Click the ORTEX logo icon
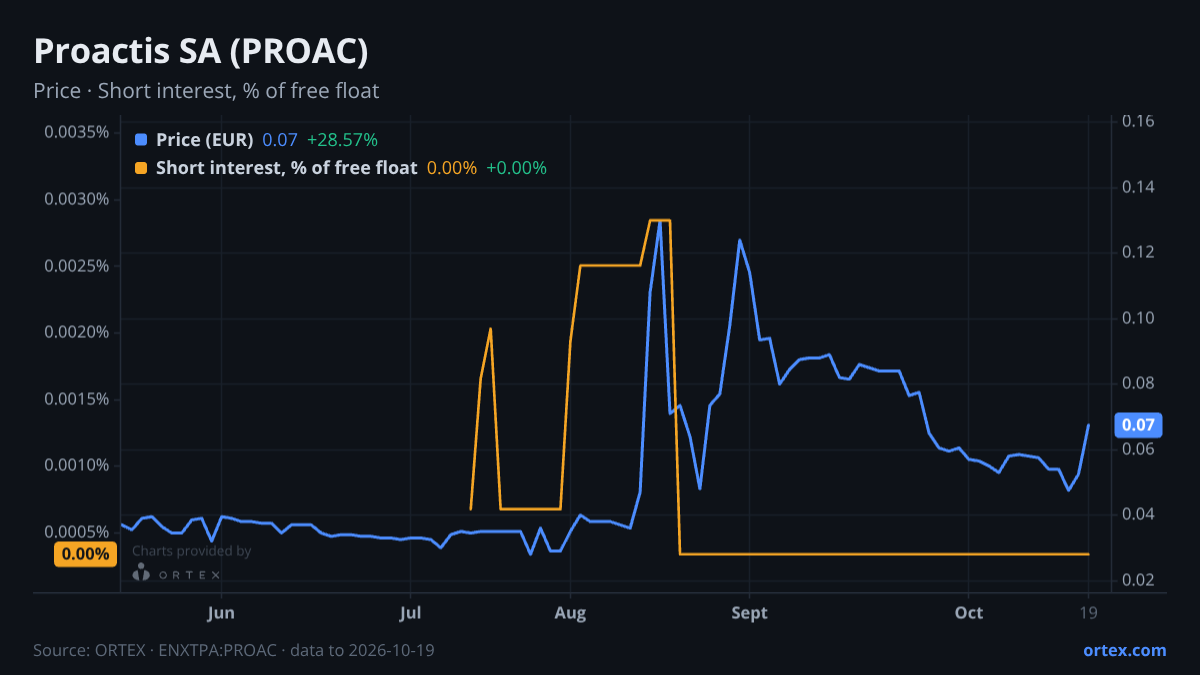The height and width of the screenshot is (675, 1200). tap(142, 573)
